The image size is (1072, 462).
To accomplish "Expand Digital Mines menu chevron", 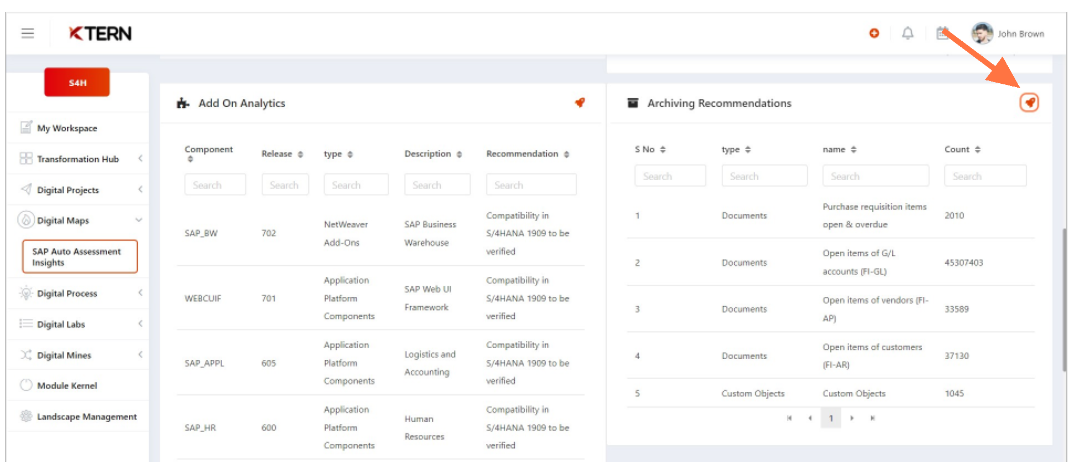I will click(x=139, y=355).
